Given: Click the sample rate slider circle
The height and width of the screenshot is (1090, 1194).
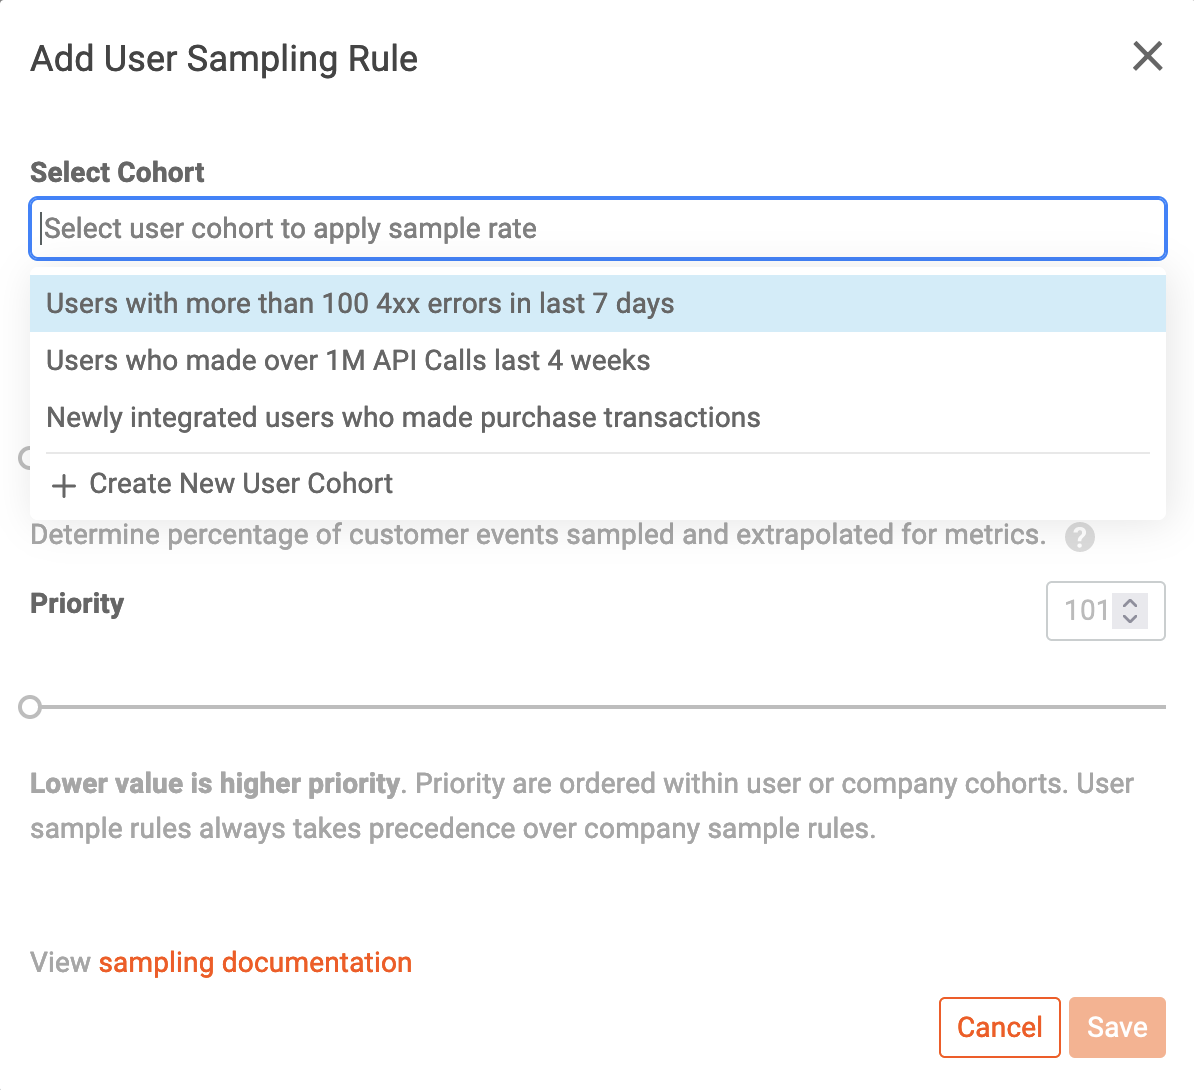Looking at the screenshot, I should 27,459.
